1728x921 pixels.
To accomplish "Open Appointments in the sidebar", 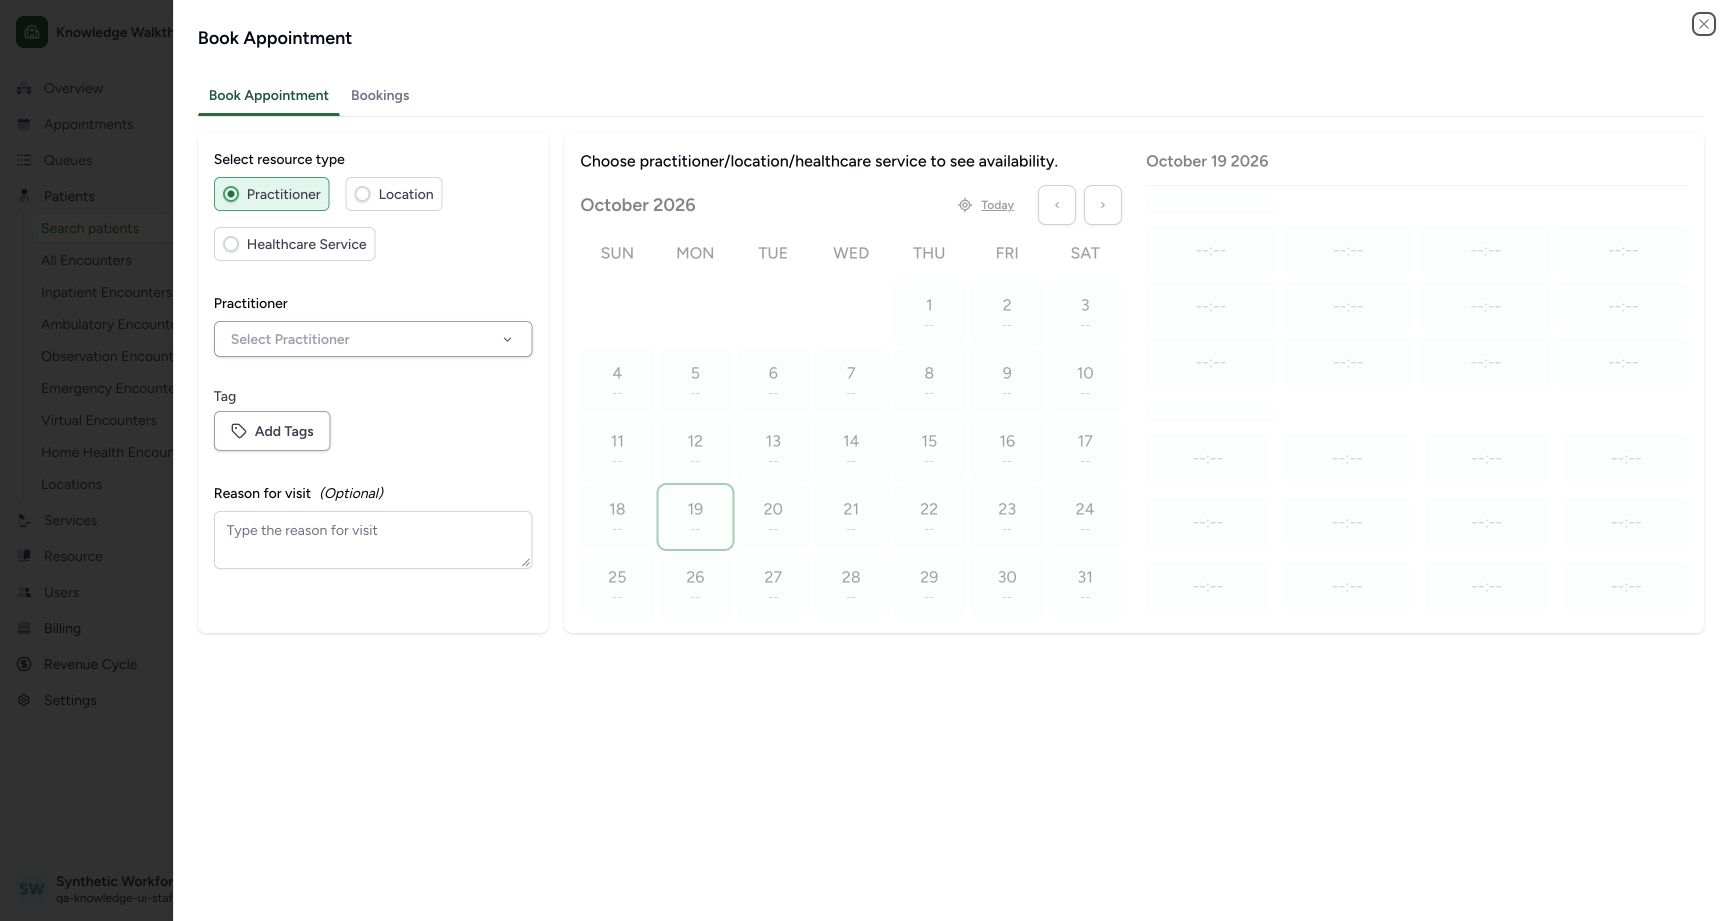I will tap(88, 124).
